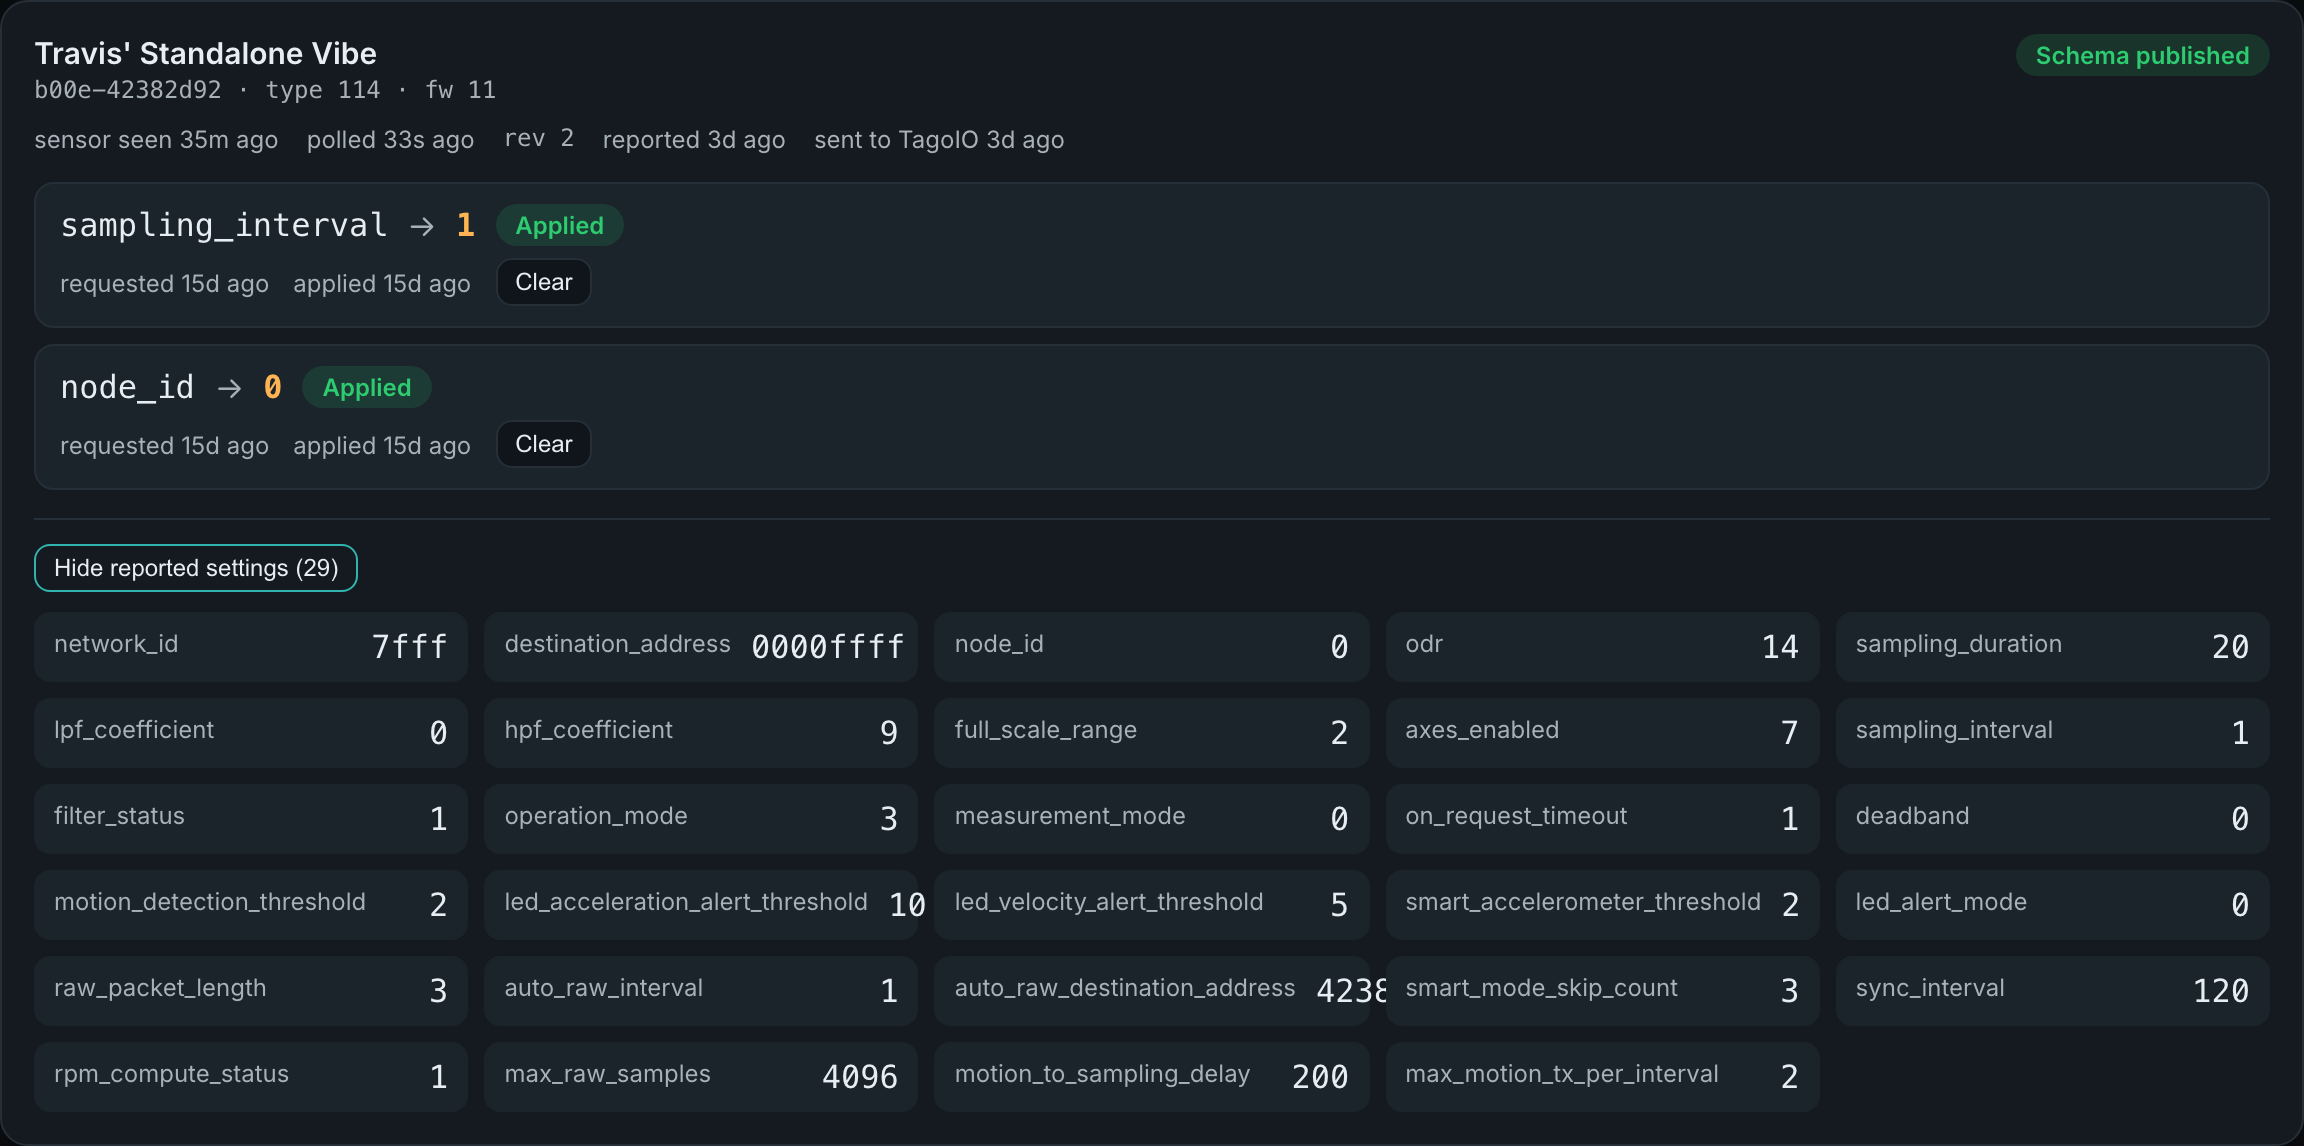Clear the node_id pending change

[x=543, y=444]
